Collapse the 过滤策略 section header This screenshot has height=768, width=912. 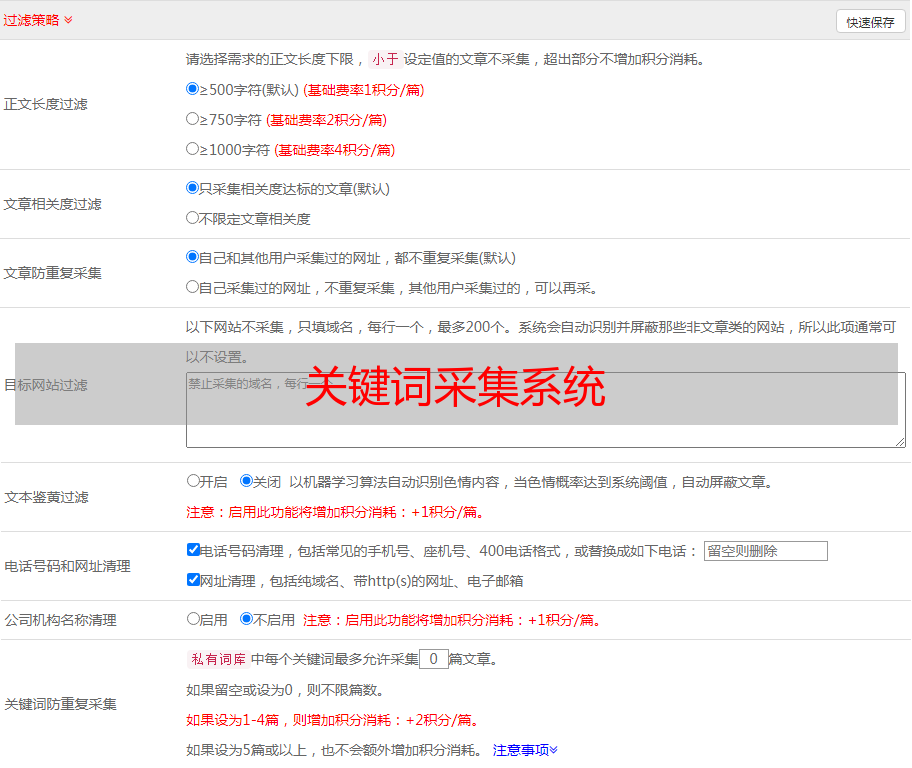(38, 20)
